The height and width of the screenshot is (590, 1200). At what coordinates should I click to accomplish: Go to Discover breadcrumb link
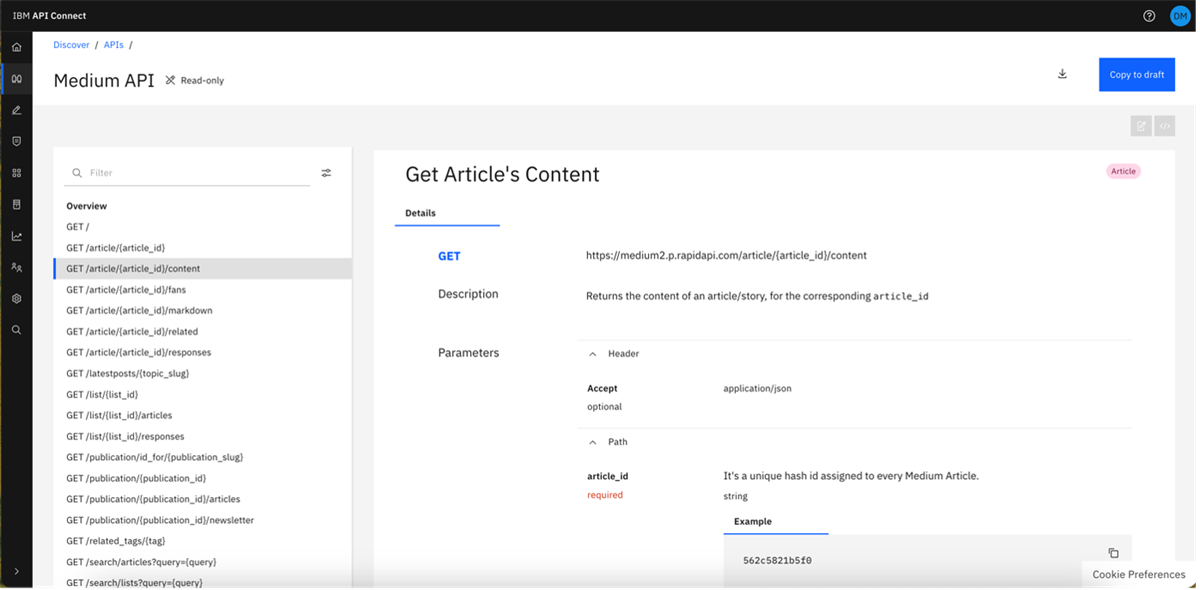pos(71,45)
